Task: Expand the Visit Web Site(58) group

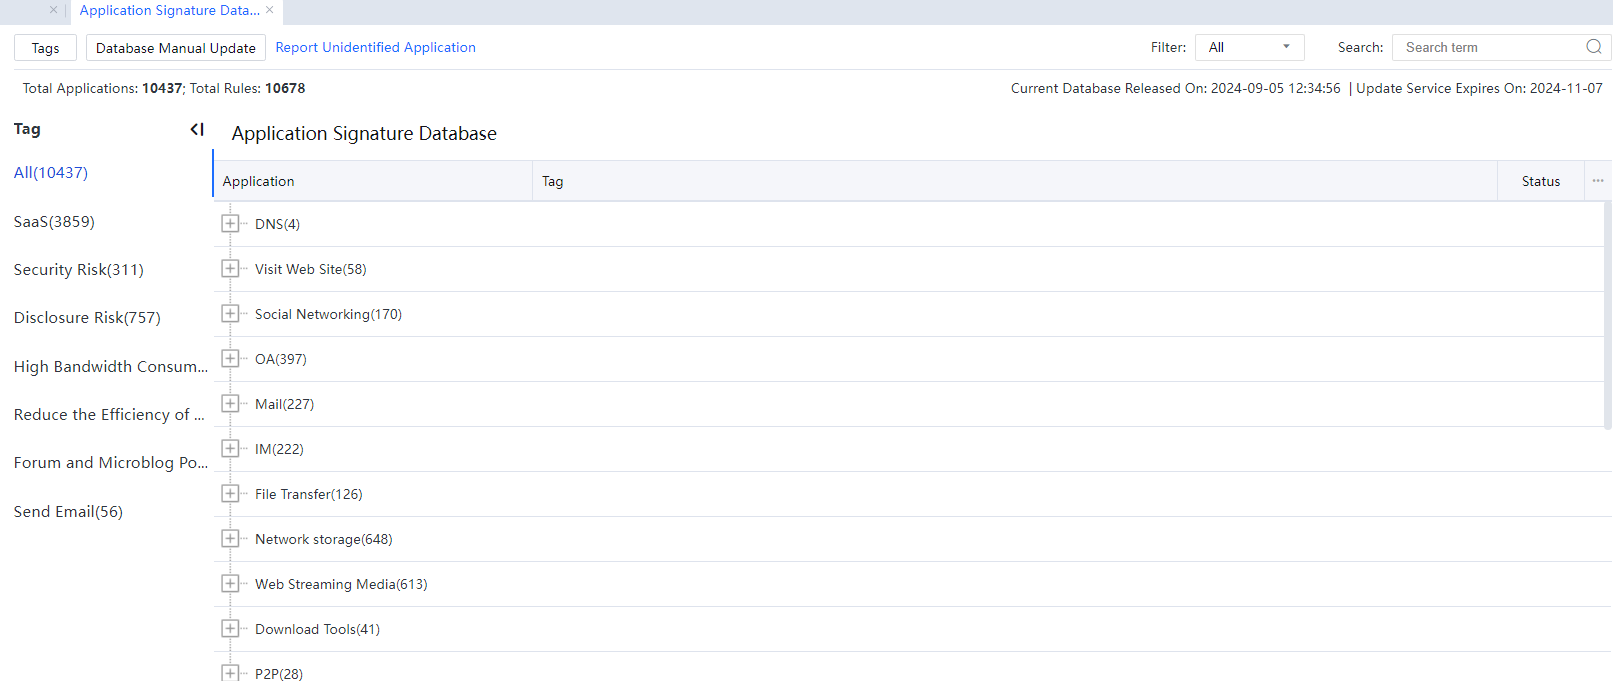Action: pos(230,269)
